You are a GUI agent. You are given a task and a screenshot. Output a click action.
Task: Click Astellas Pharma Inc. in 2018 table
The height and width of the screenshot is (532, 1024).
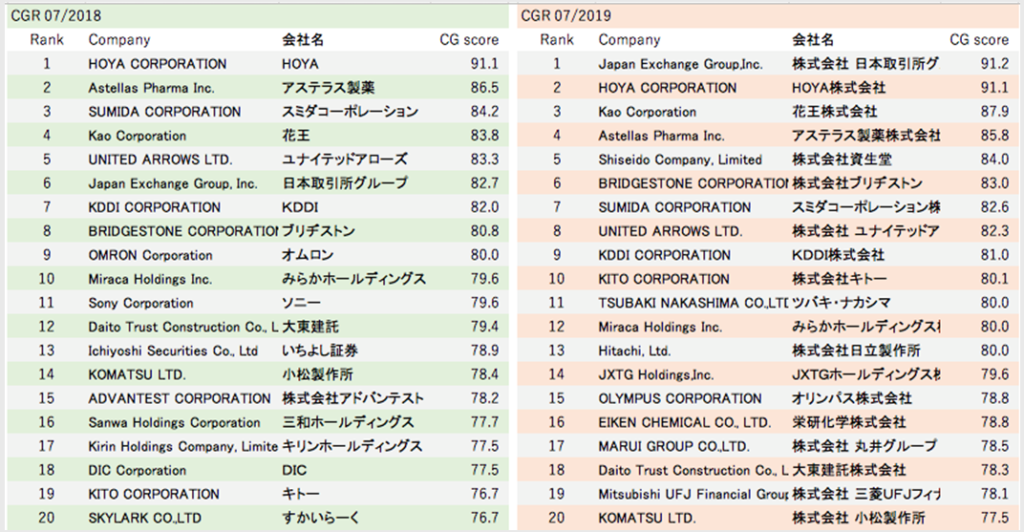click(x=152, y=88)
